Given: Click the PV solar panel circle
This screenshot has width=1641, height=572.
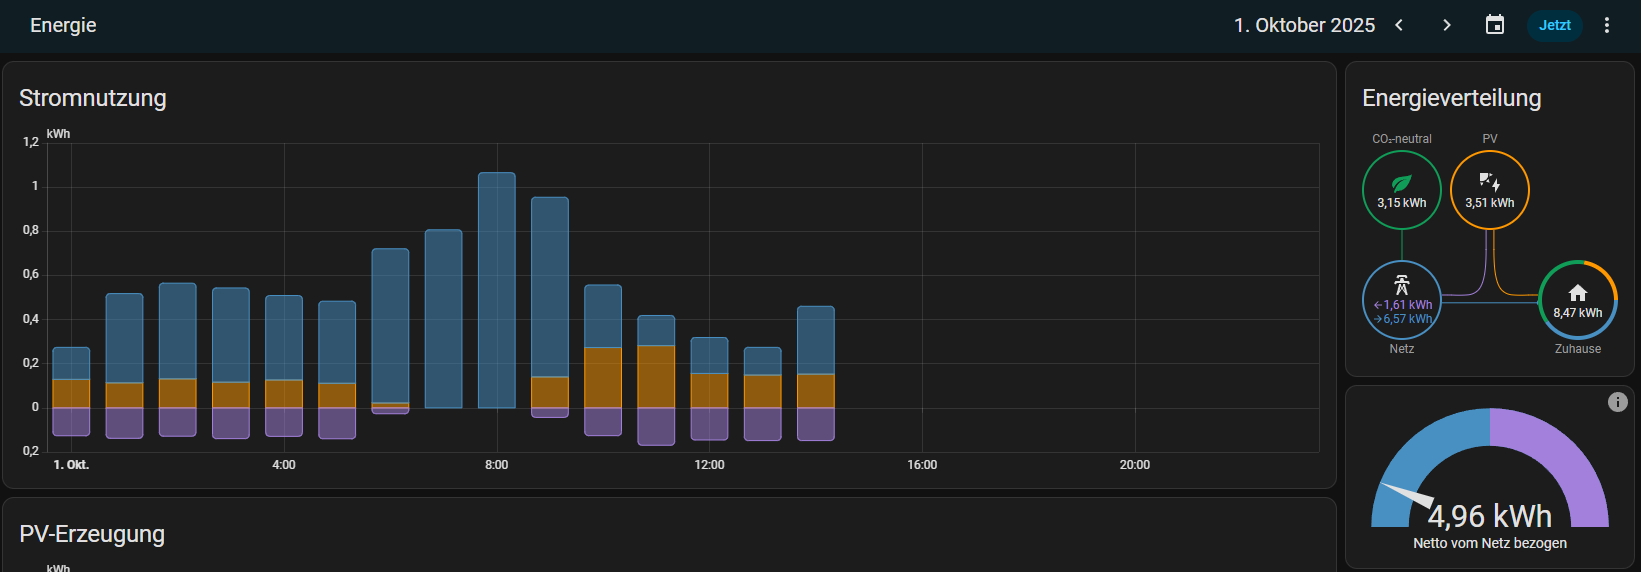Looking at the screenshot, I should pos(1489,190).
